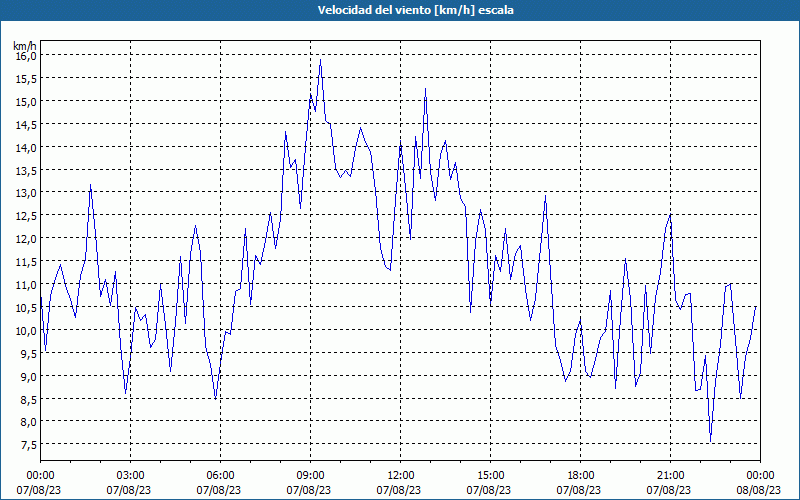This screenshot has width=800, height=500.
Task: Click the 9,5 y-axis value
Action: coord(28,354)
